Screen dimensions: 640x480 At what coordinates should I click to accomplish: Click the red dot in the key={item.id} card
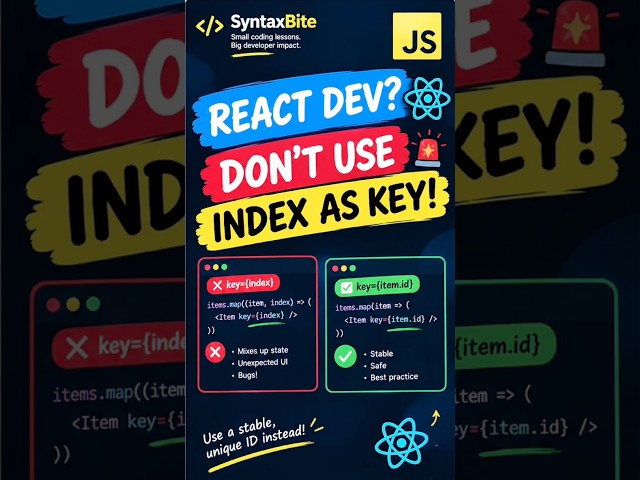pyautogui.click(x=335, y=268)
